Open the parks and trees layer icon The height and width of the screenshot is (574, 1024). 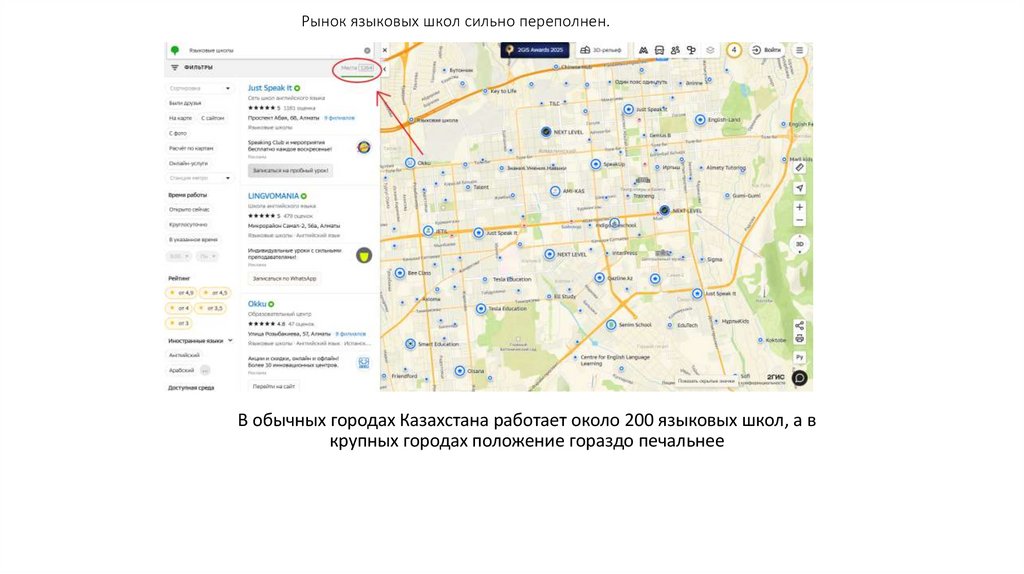692,50
